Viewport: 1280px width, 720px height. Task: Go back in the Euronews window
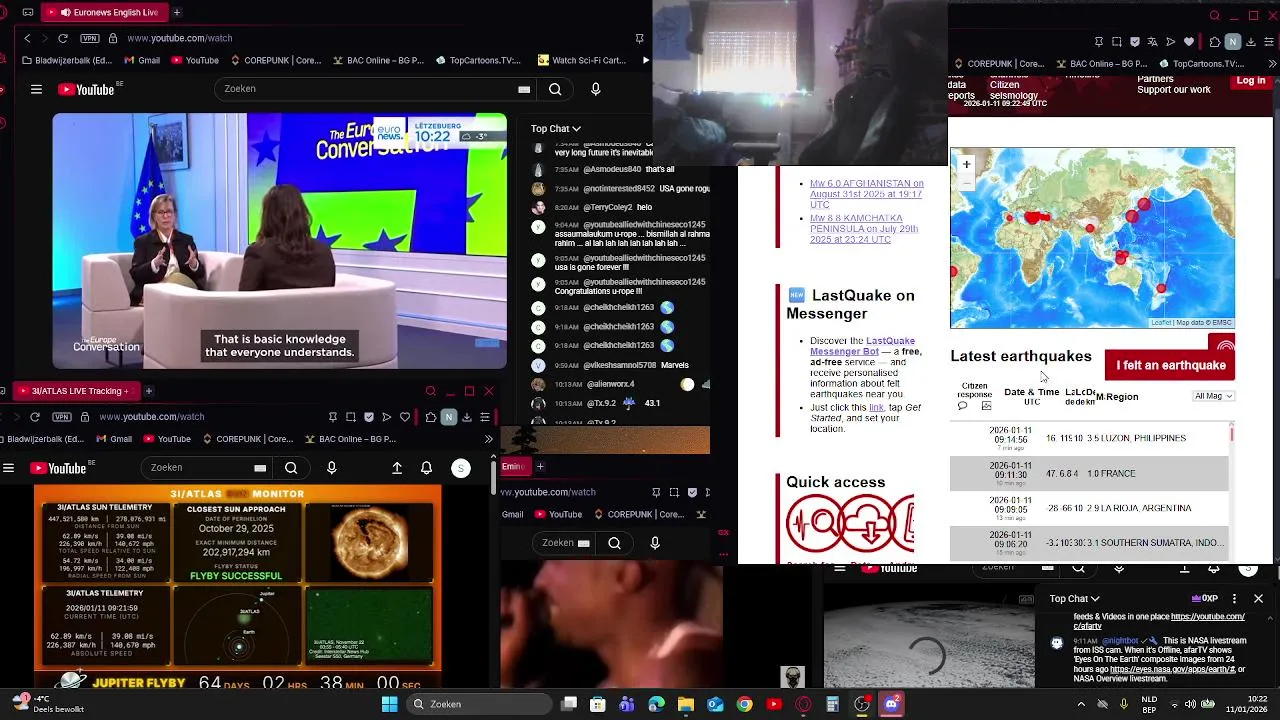point(27,38)
